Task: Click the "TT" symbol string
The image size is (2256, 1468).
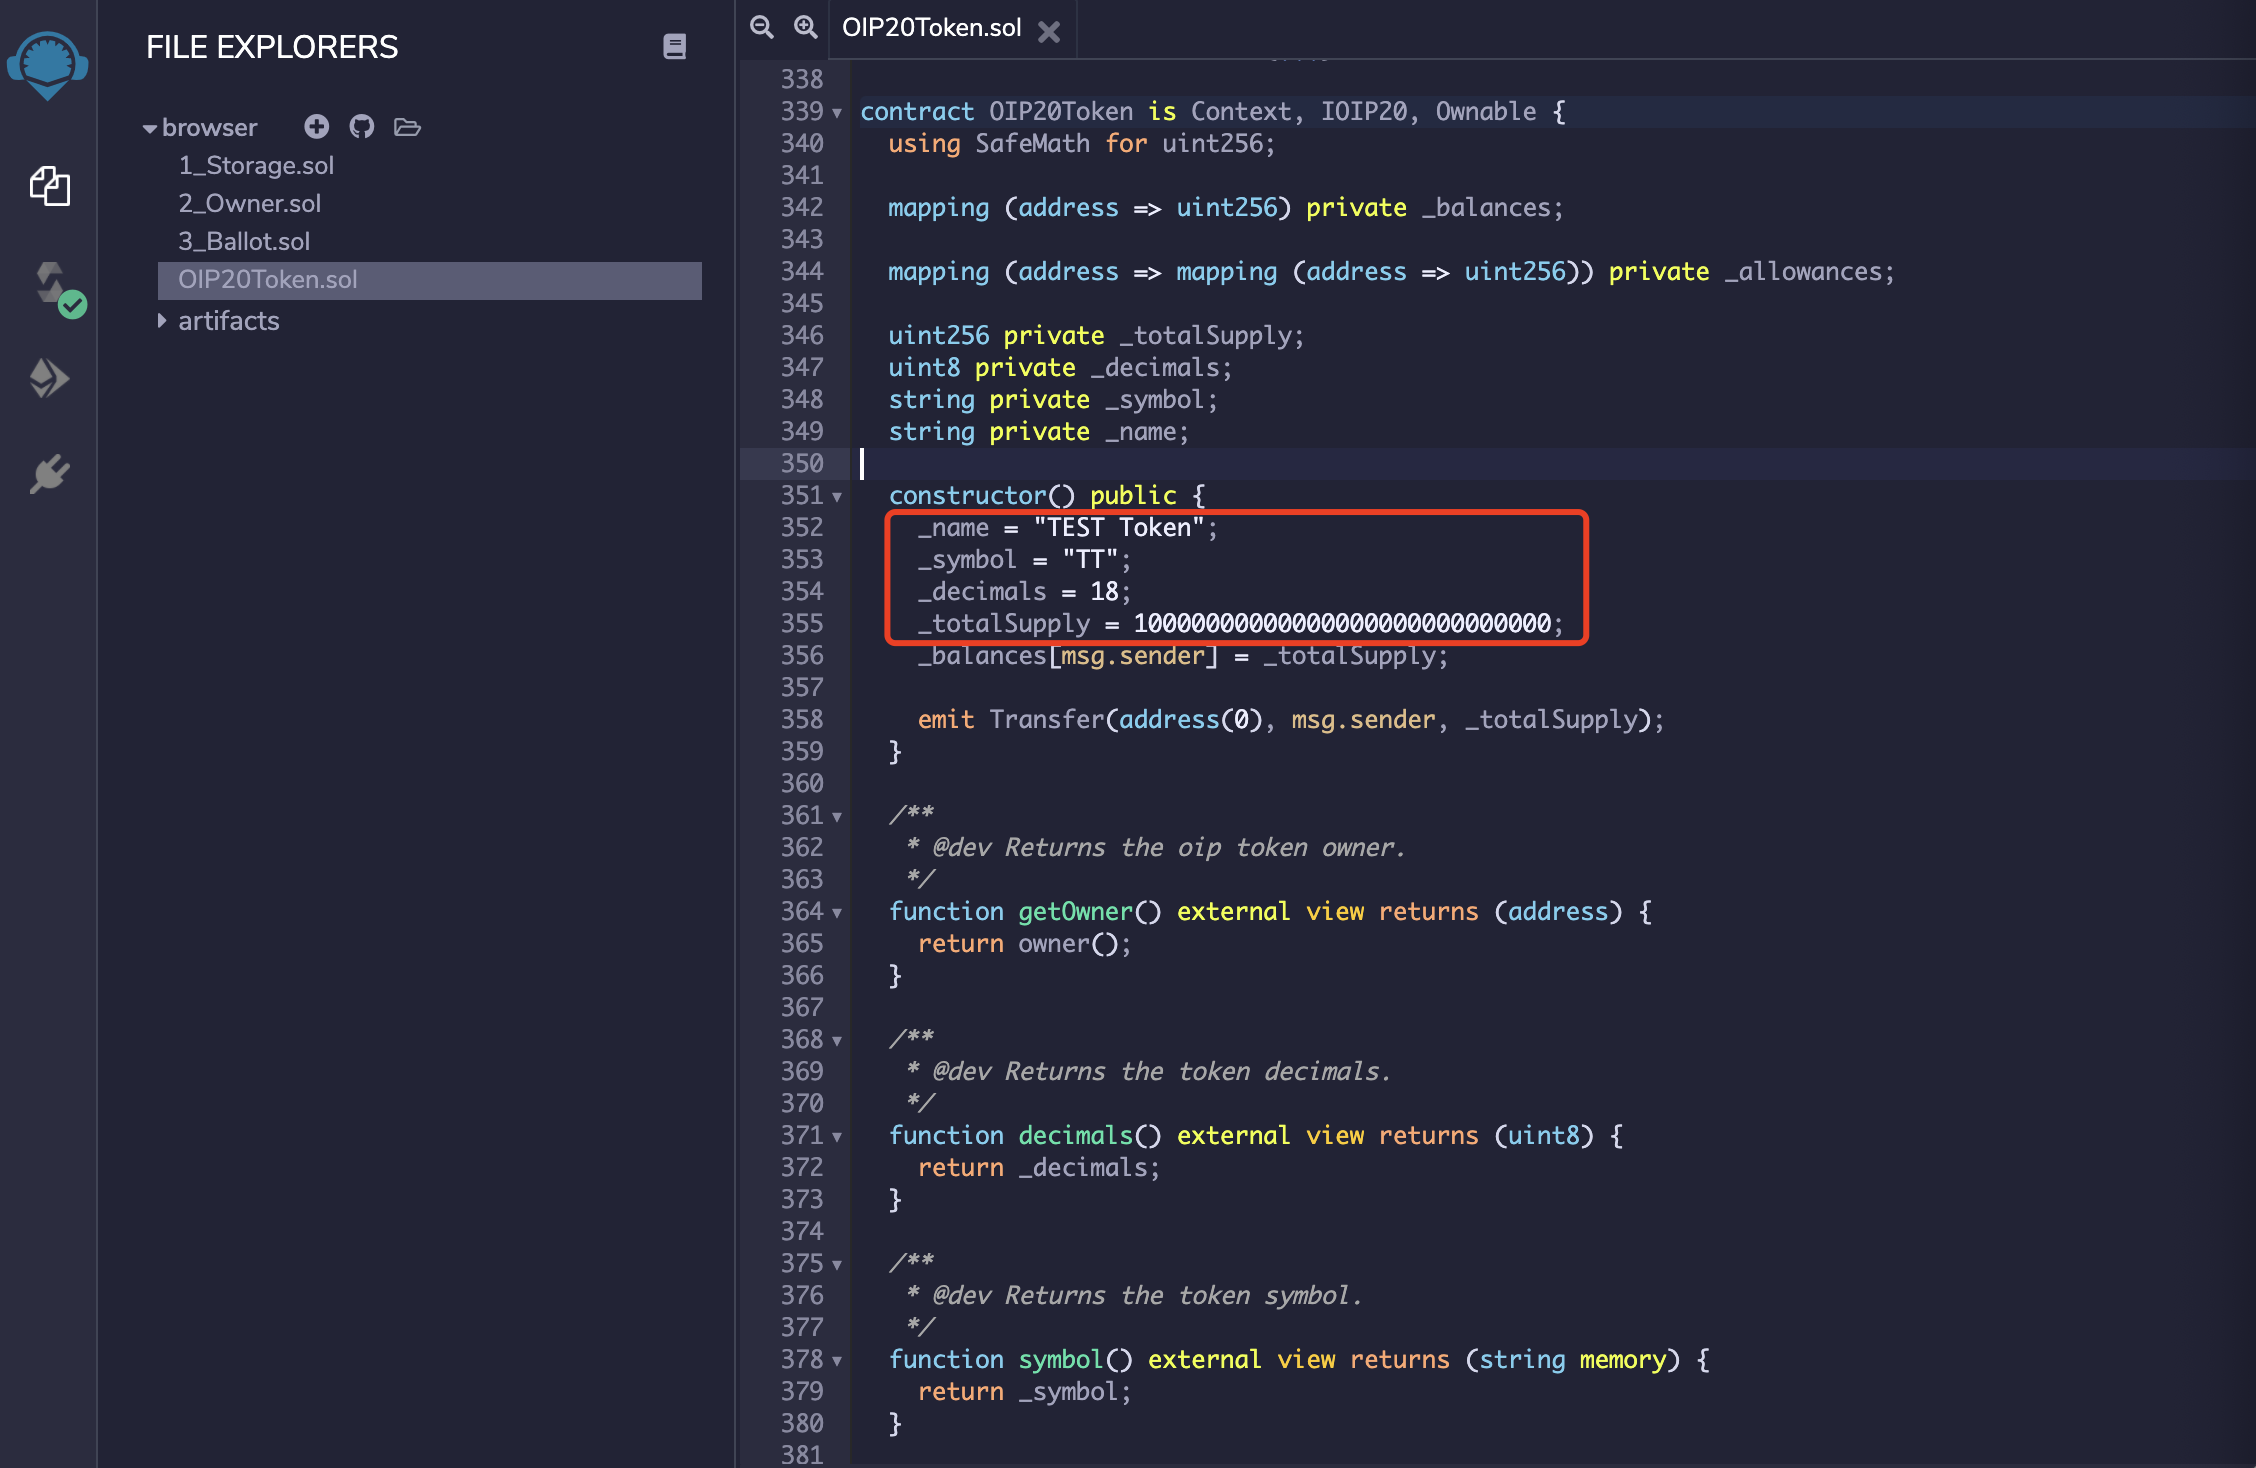Action: (1090, 559)
